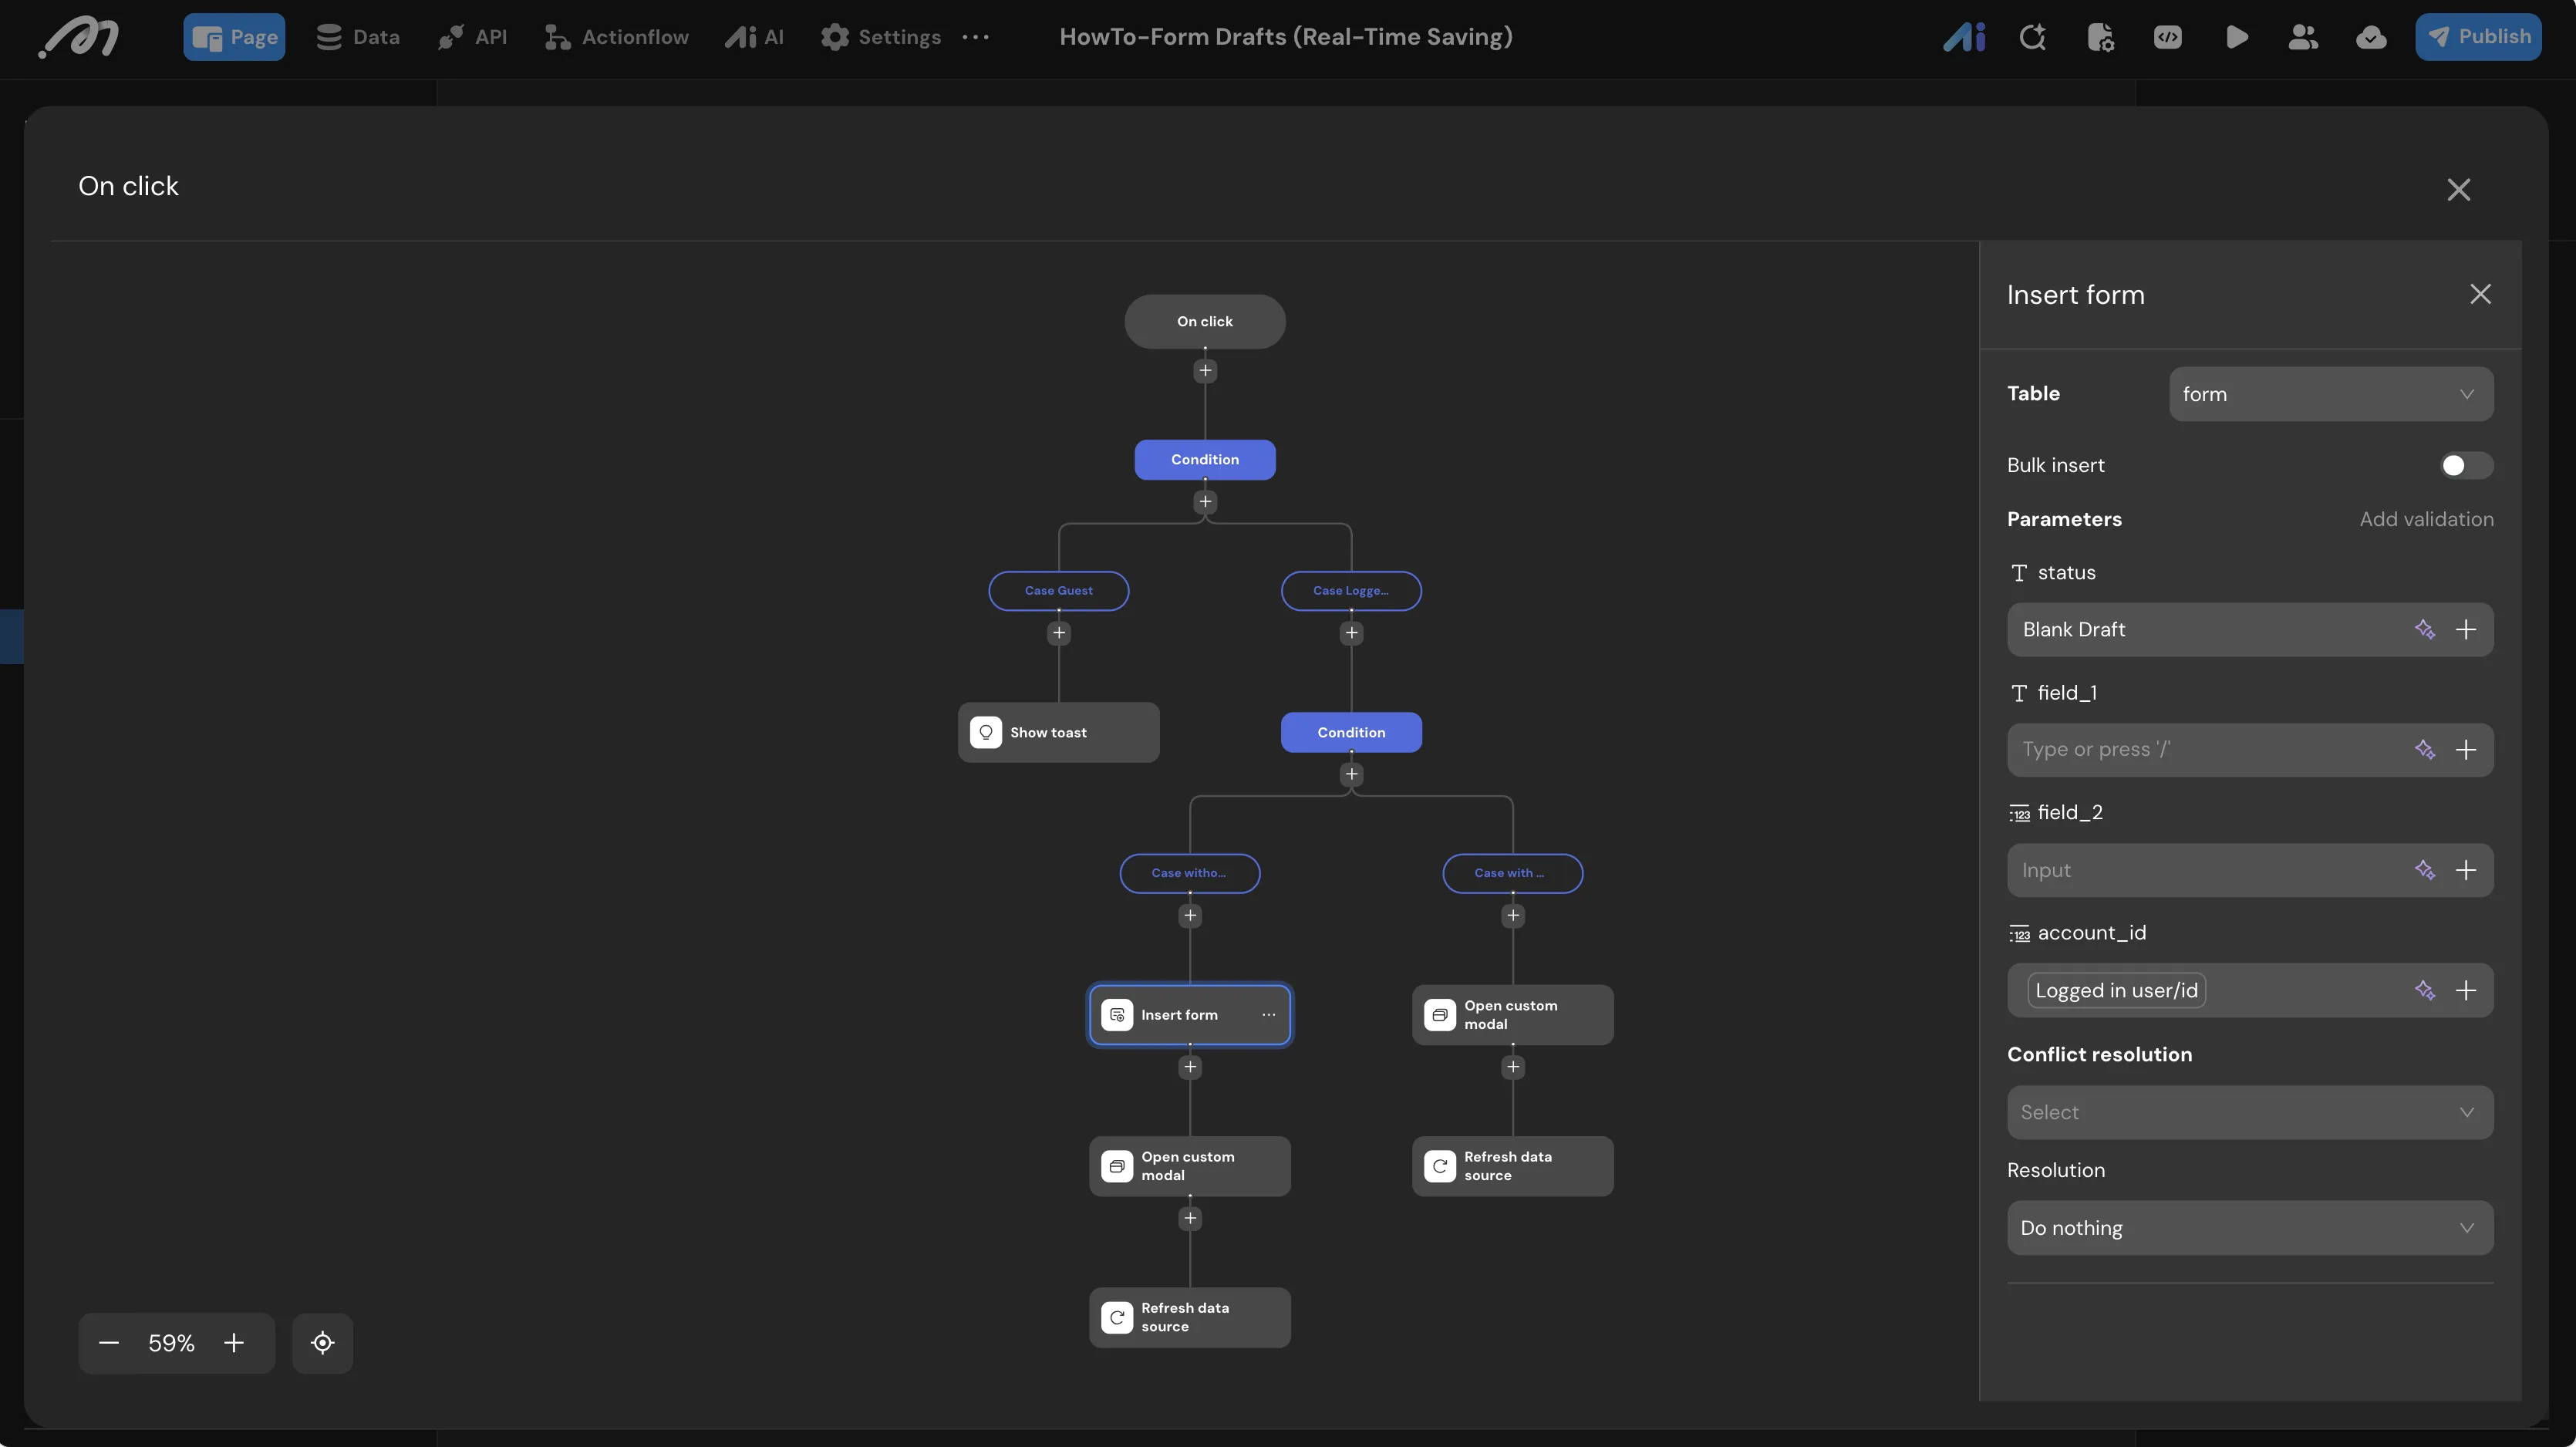Select the Case with ... branch node

pyautogui.click(x=1513, y=873)
